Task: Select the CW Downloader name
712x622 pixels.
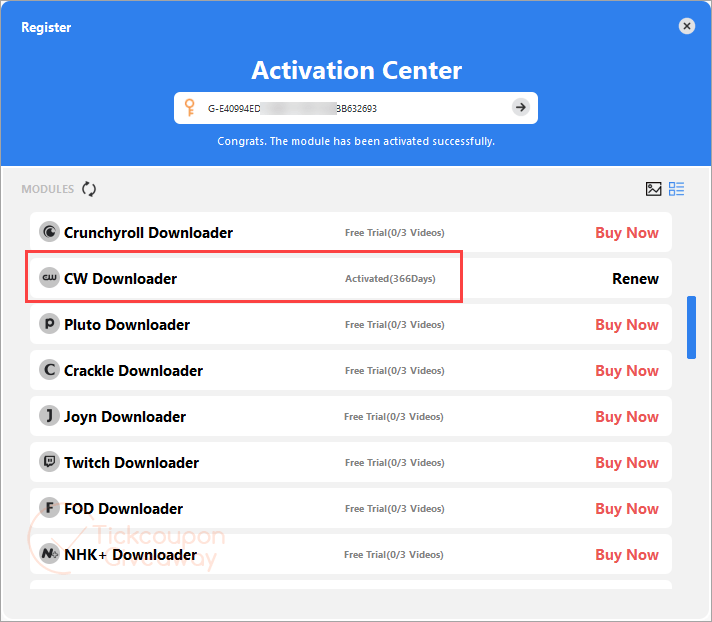Action: [120, 278]
